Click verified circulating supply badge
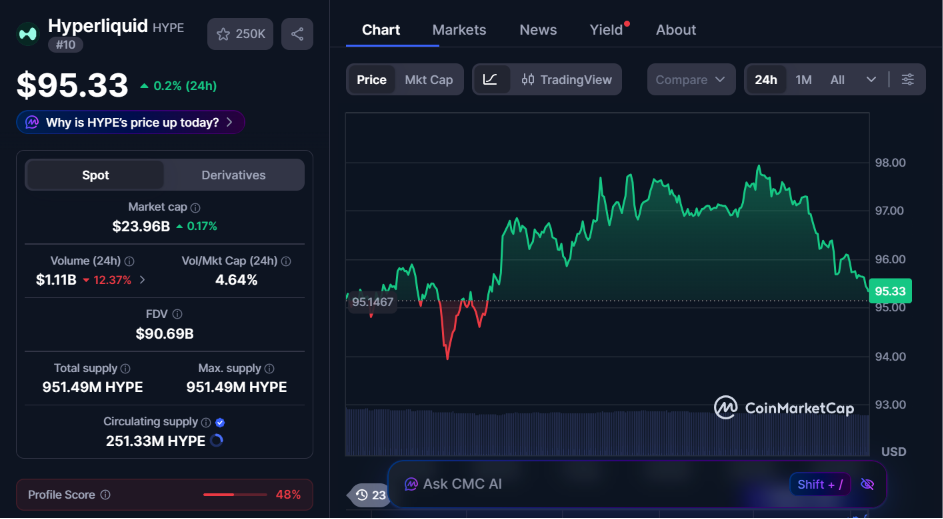Viewport: 943px width, 519px height. 220,422
